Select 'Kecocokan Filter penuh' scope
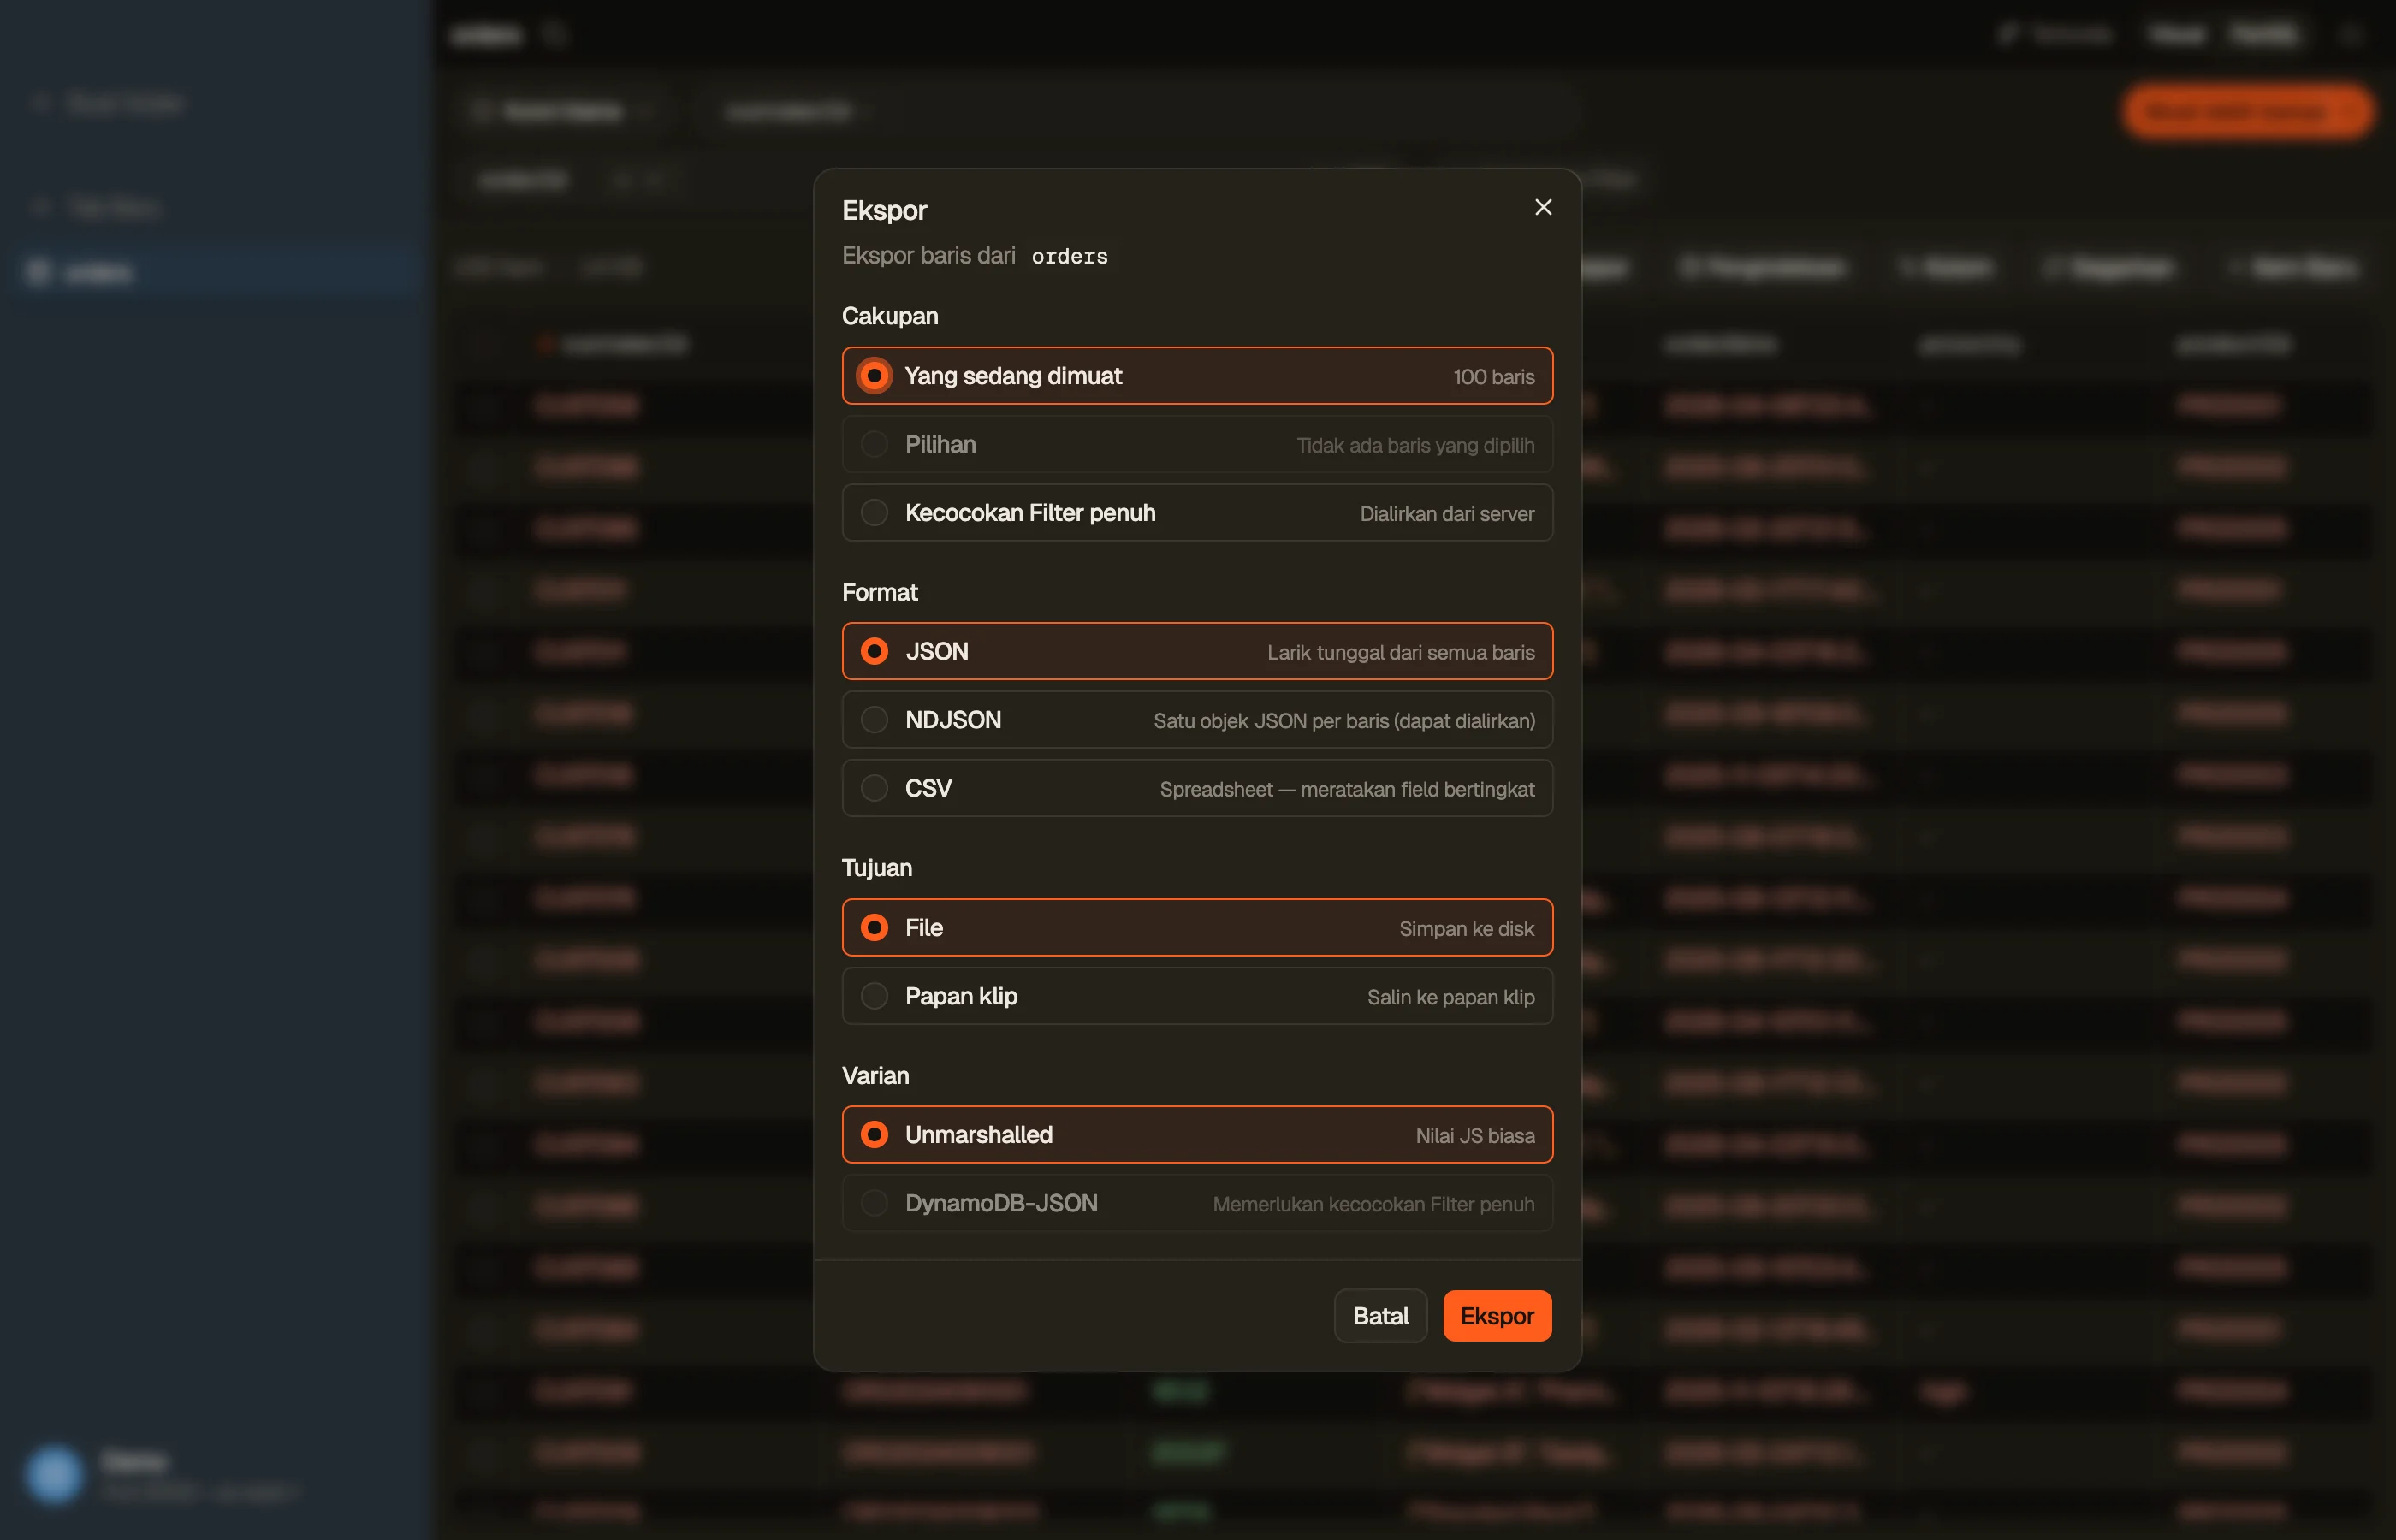The image size is (2396, 1540). pos(1197,513)
